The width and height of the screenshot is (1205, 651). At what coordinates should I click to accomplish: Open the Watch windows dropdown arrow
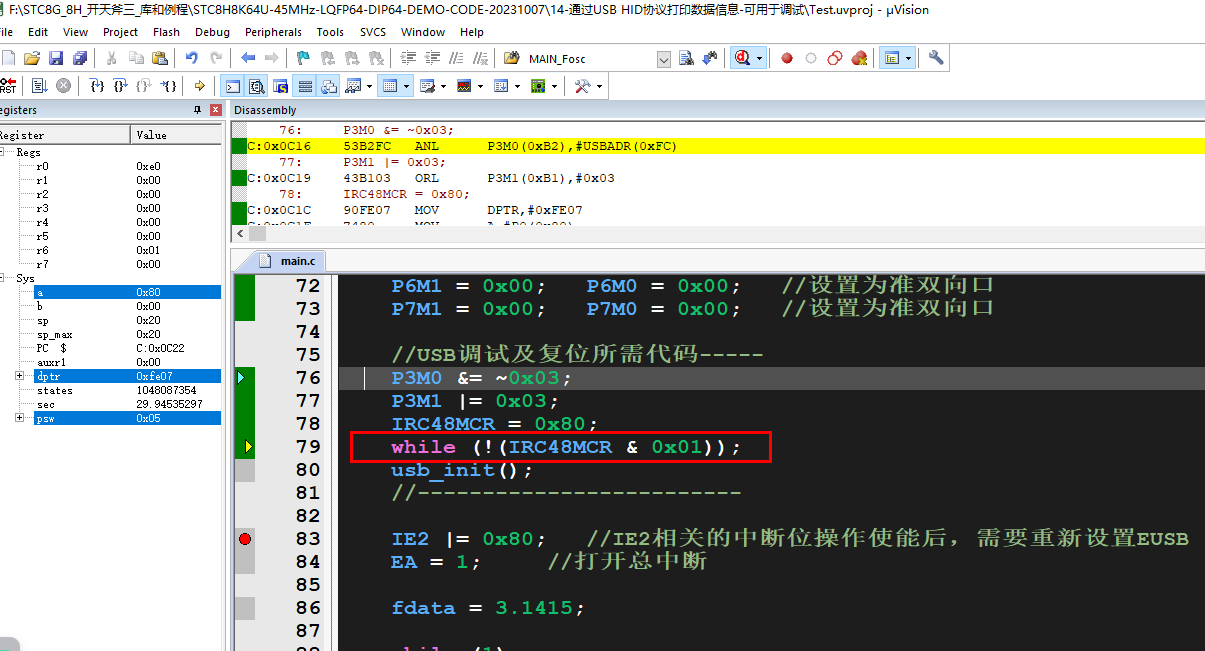(x=370, y=87)
